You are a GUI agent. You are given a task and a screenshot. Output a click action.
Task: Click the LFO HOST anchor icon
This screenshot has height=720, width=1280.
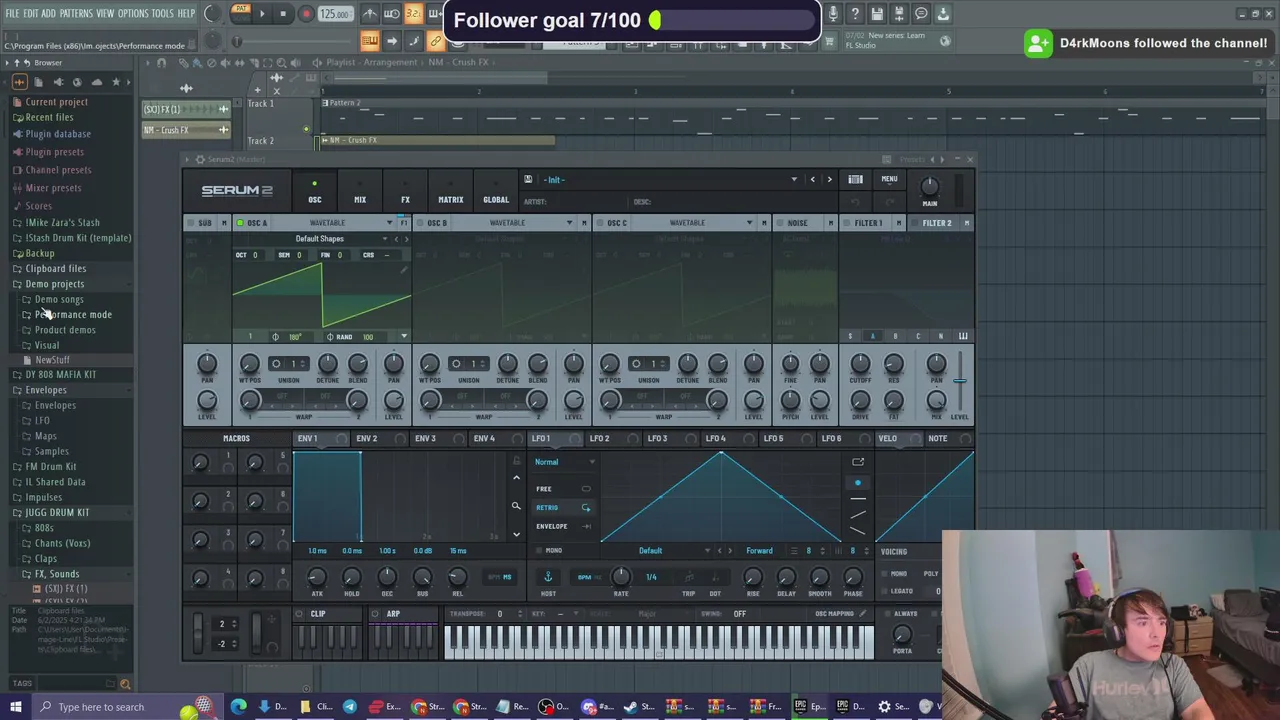[x=548, y=577]
